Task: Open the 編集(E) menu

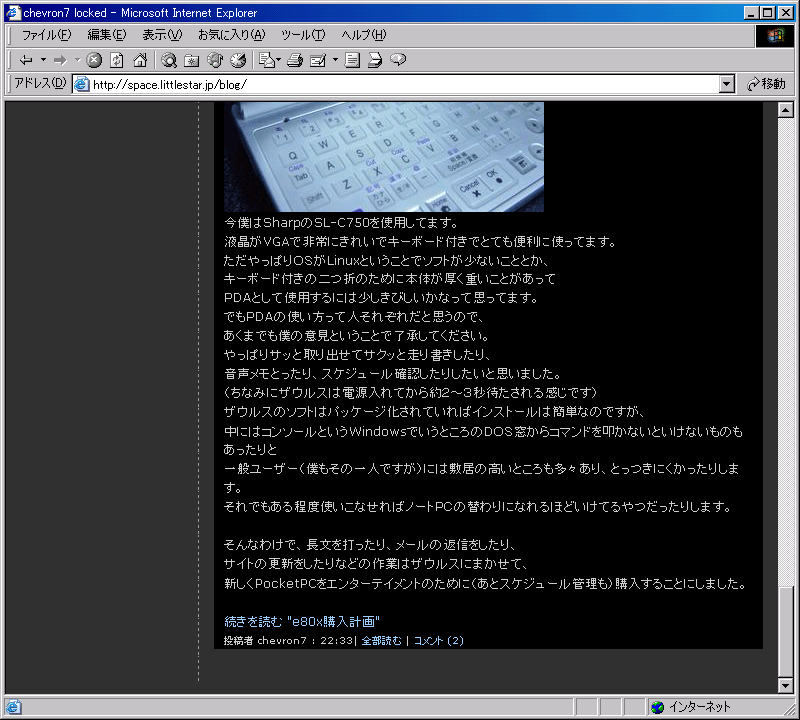Action: pos(107,35)
